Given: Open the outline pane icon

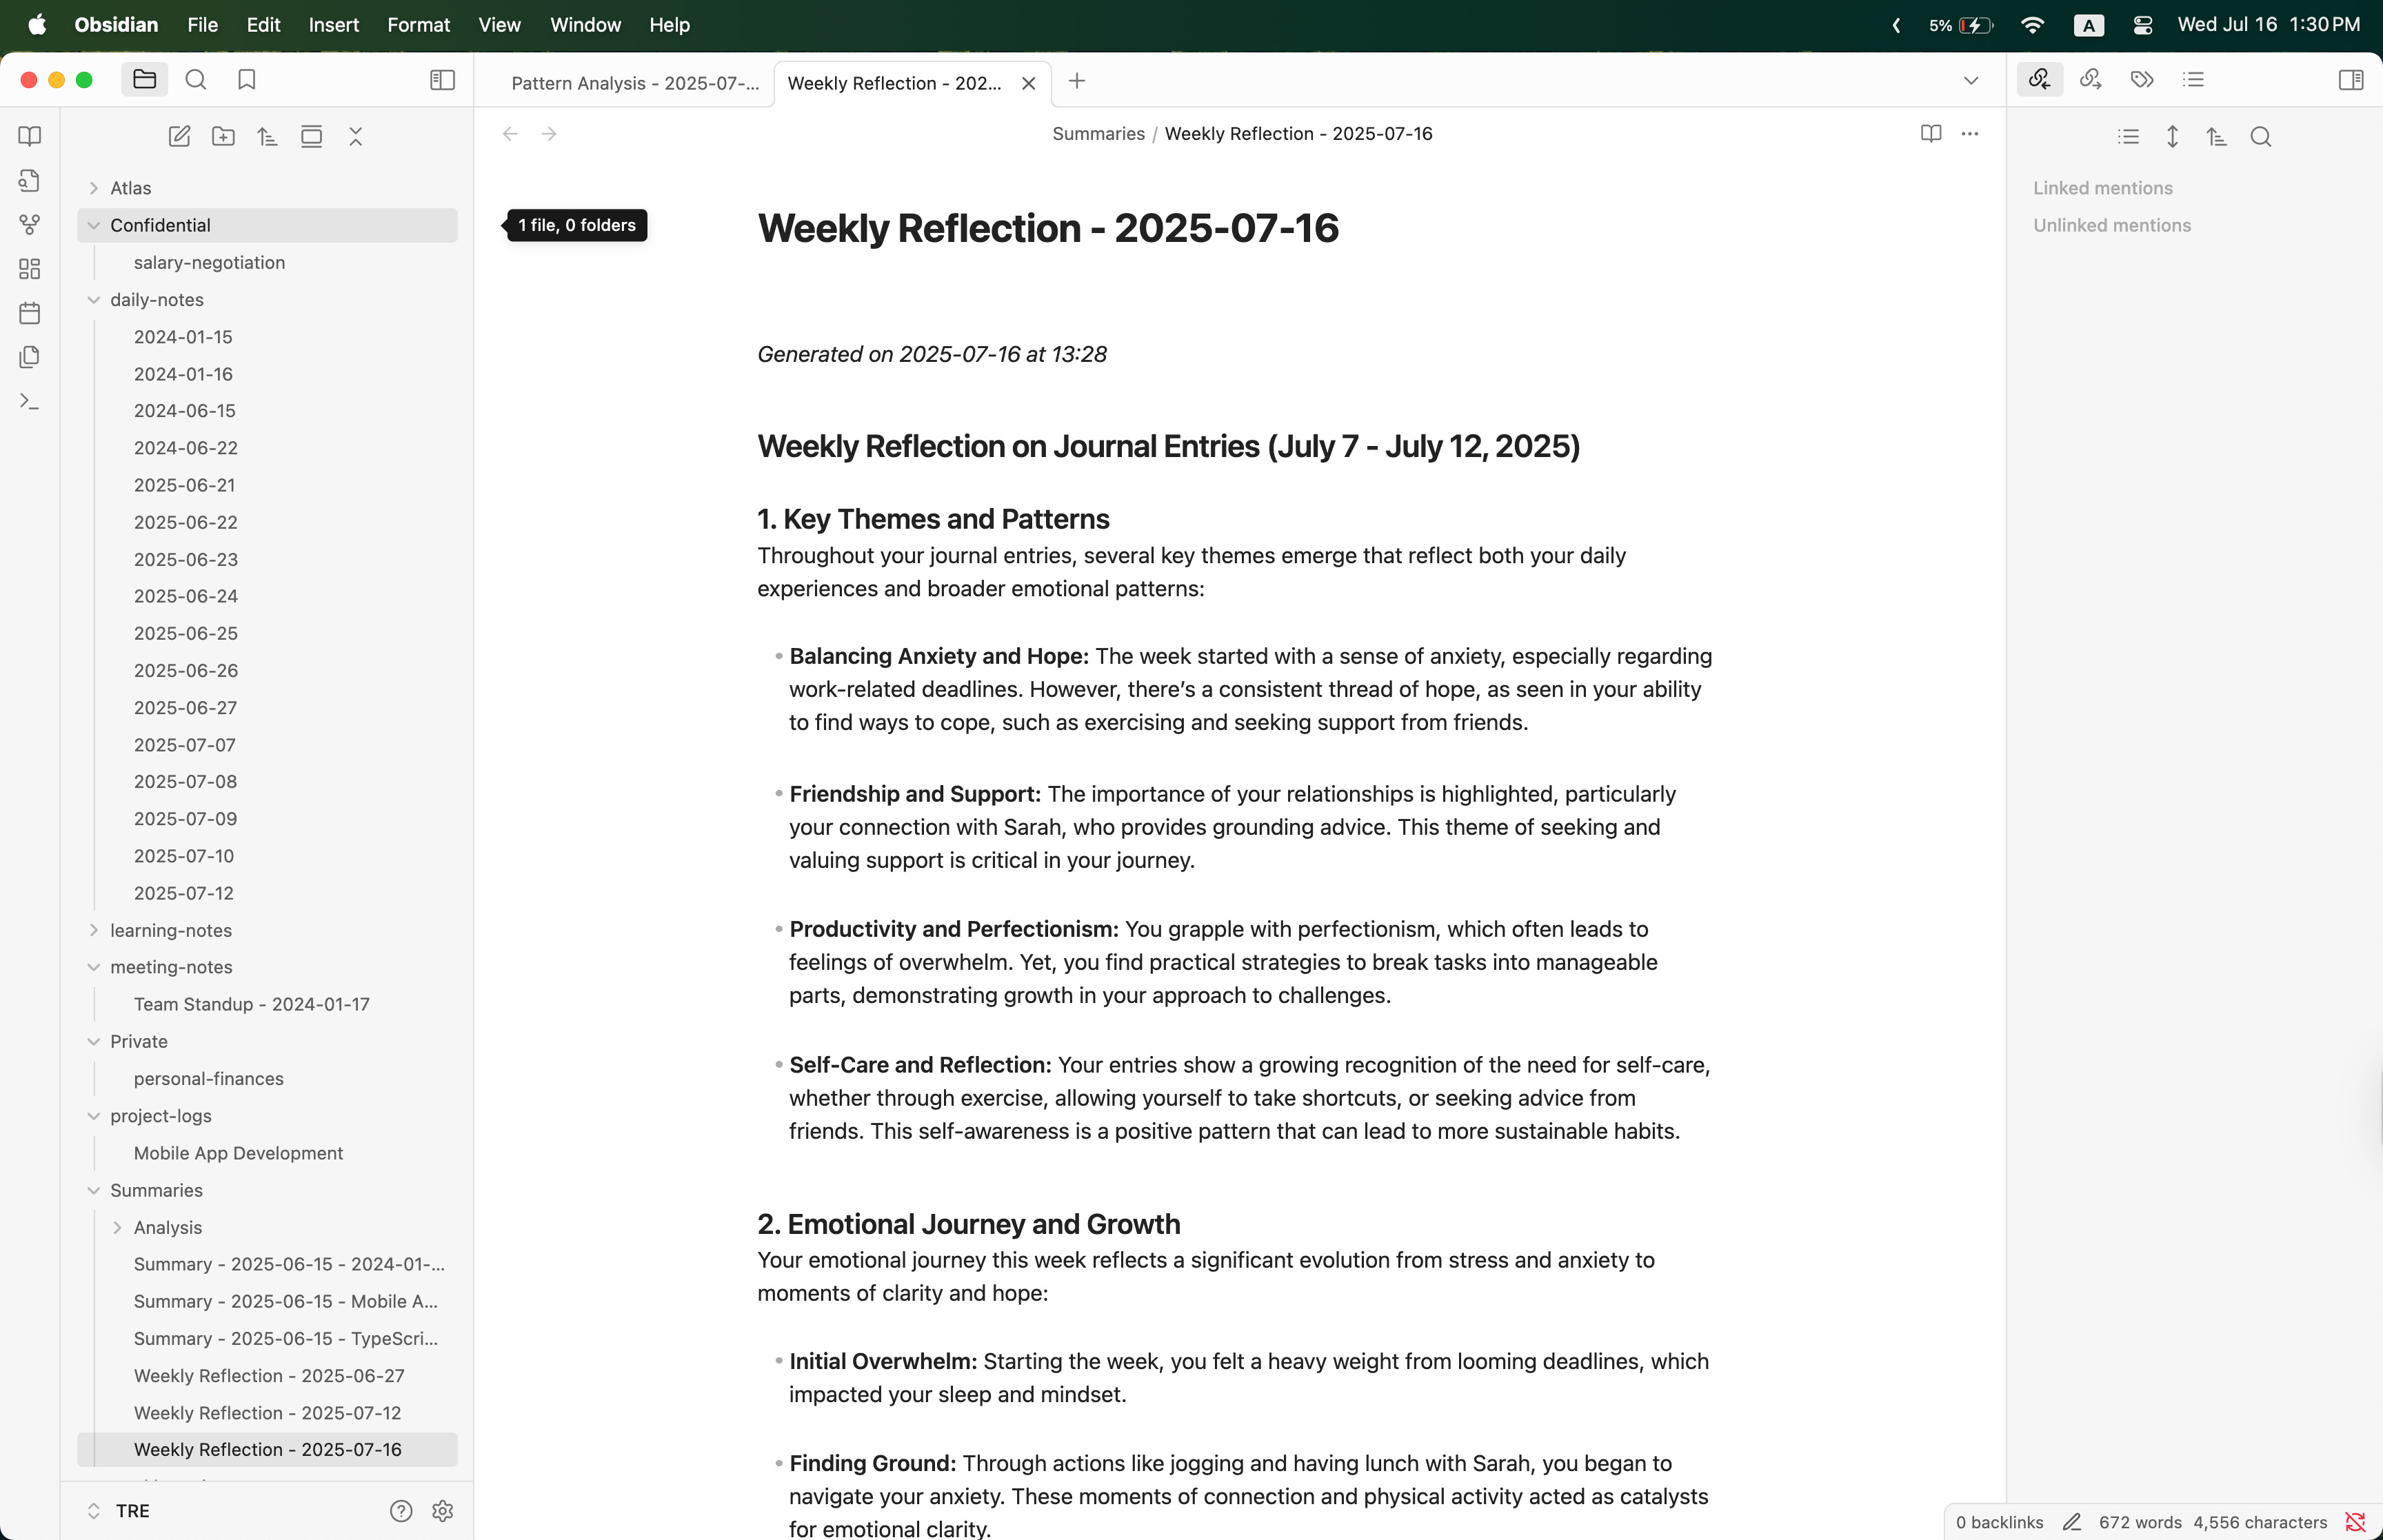Looking at the screenshot, I should (x=2193, y=80).
